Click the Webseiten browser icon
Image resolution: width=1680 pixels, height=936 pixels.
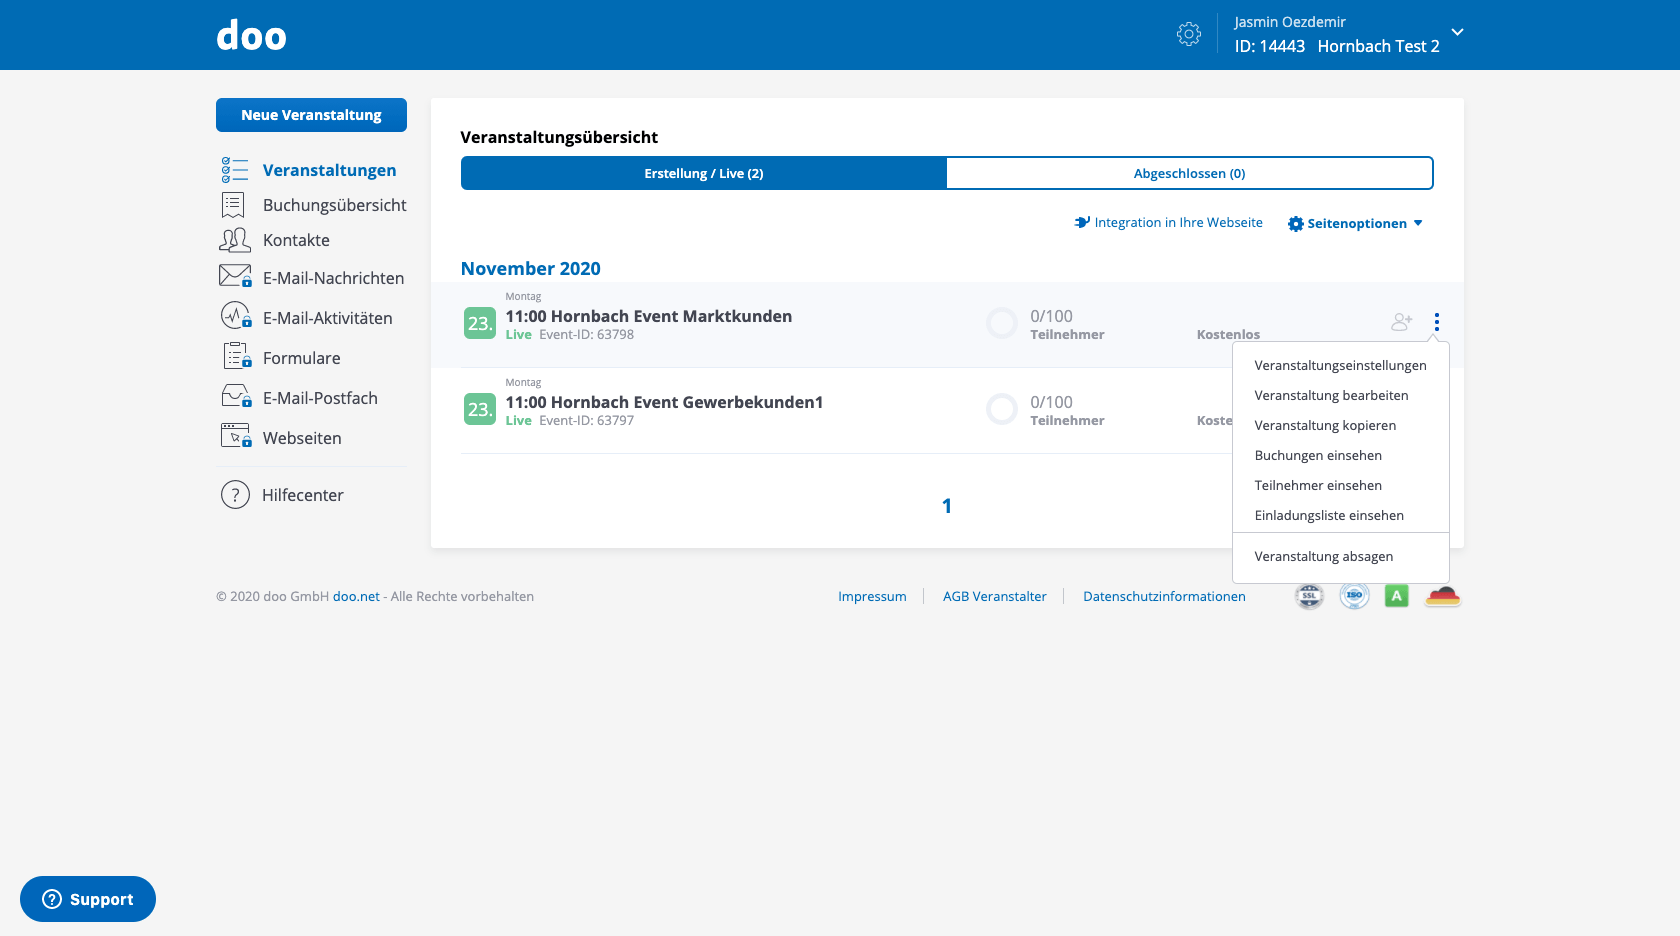click(236, 436)
